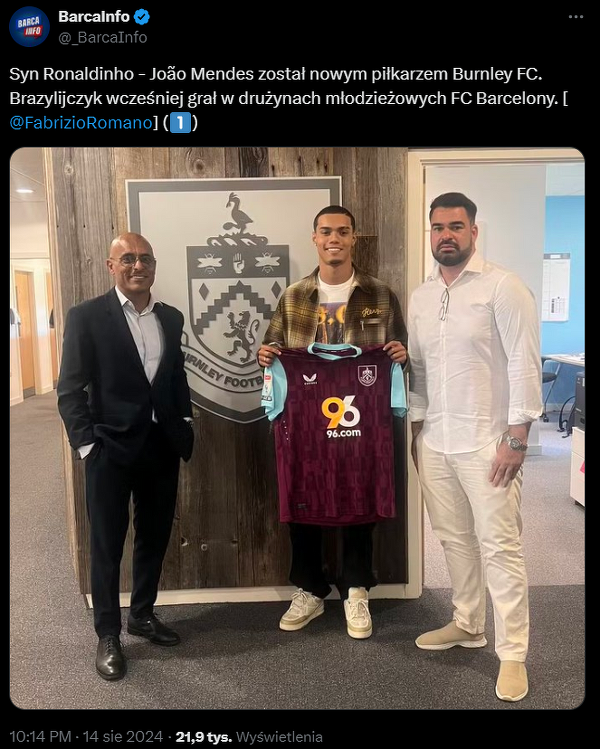
Task: Click the Castore logo on the jersey
Action: point(311,380)
